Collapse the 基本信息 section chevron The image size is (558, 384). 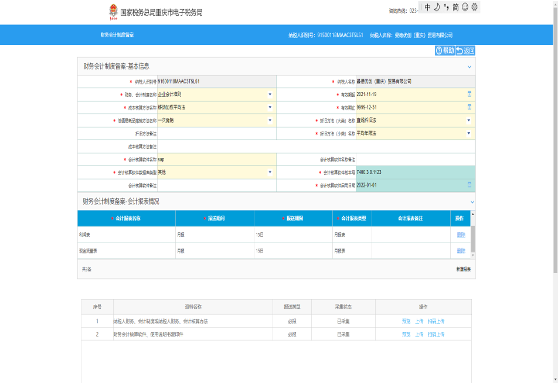pos(469,67)
